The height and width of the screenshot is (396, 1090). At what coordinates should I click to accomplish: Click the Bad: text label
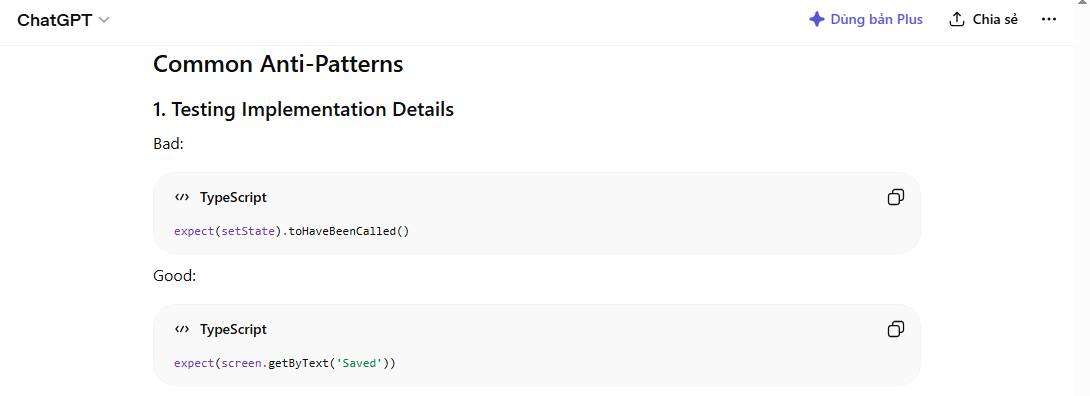168,144
